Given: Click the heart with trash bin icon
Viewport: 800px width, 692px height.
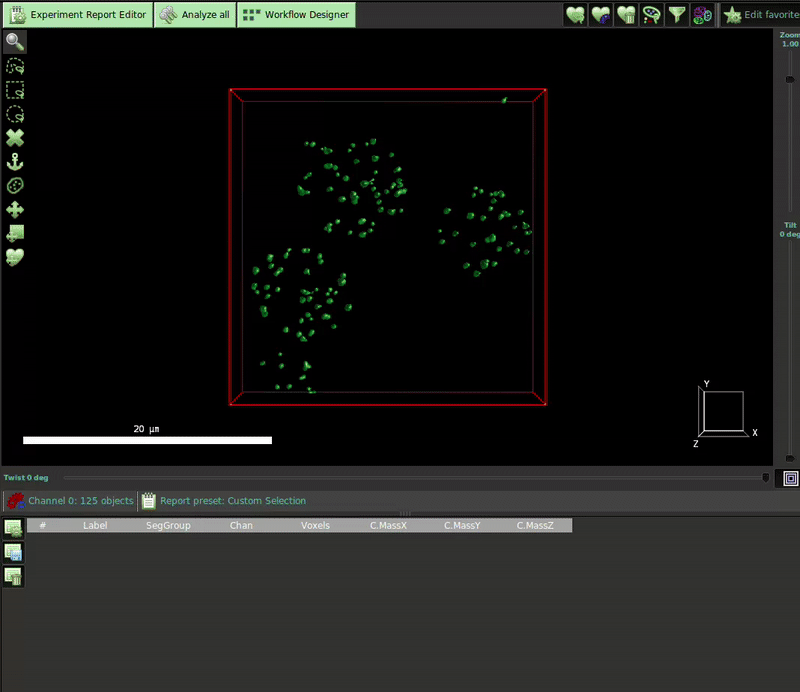Looking at the screenshot, I should pos(626,15).
